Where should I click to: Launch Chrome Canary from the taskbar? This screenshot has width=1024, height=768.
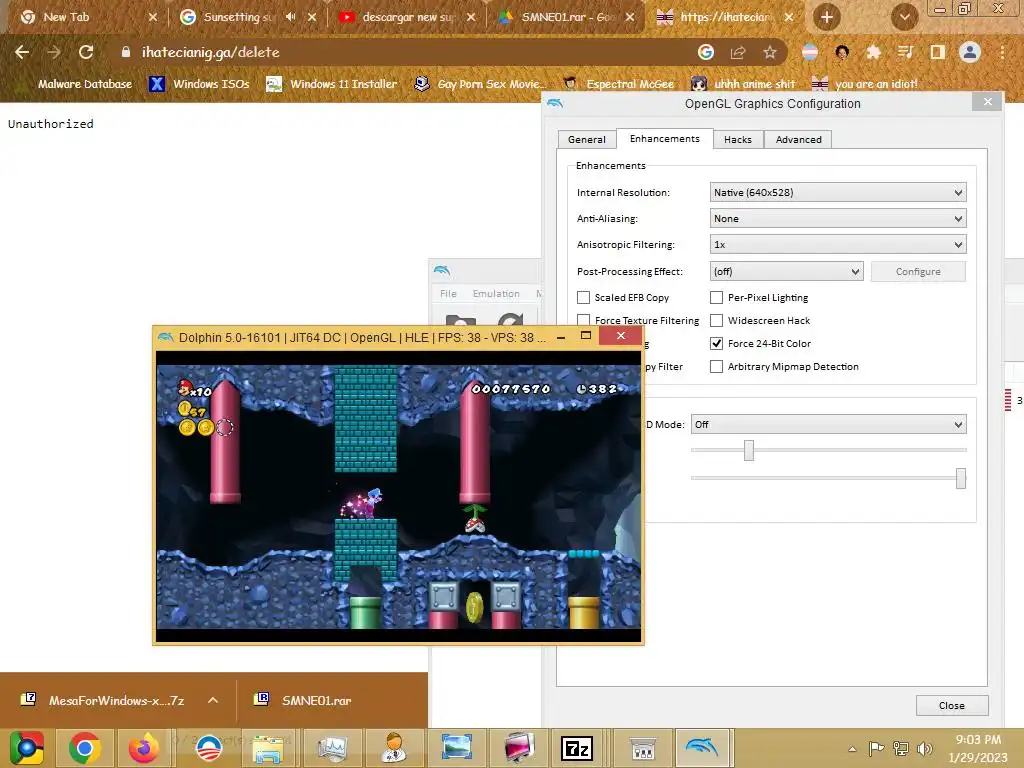pyautogui.click(x=27, y=748)
